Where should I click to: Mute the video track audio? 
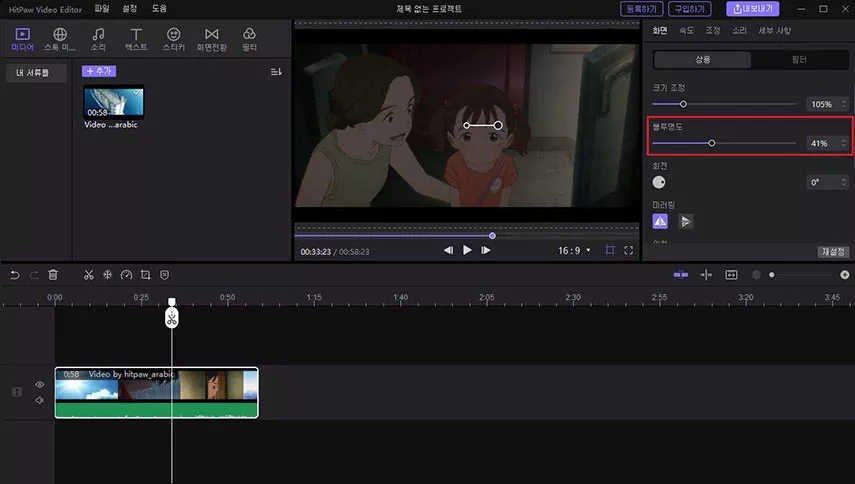pos(40,400)
